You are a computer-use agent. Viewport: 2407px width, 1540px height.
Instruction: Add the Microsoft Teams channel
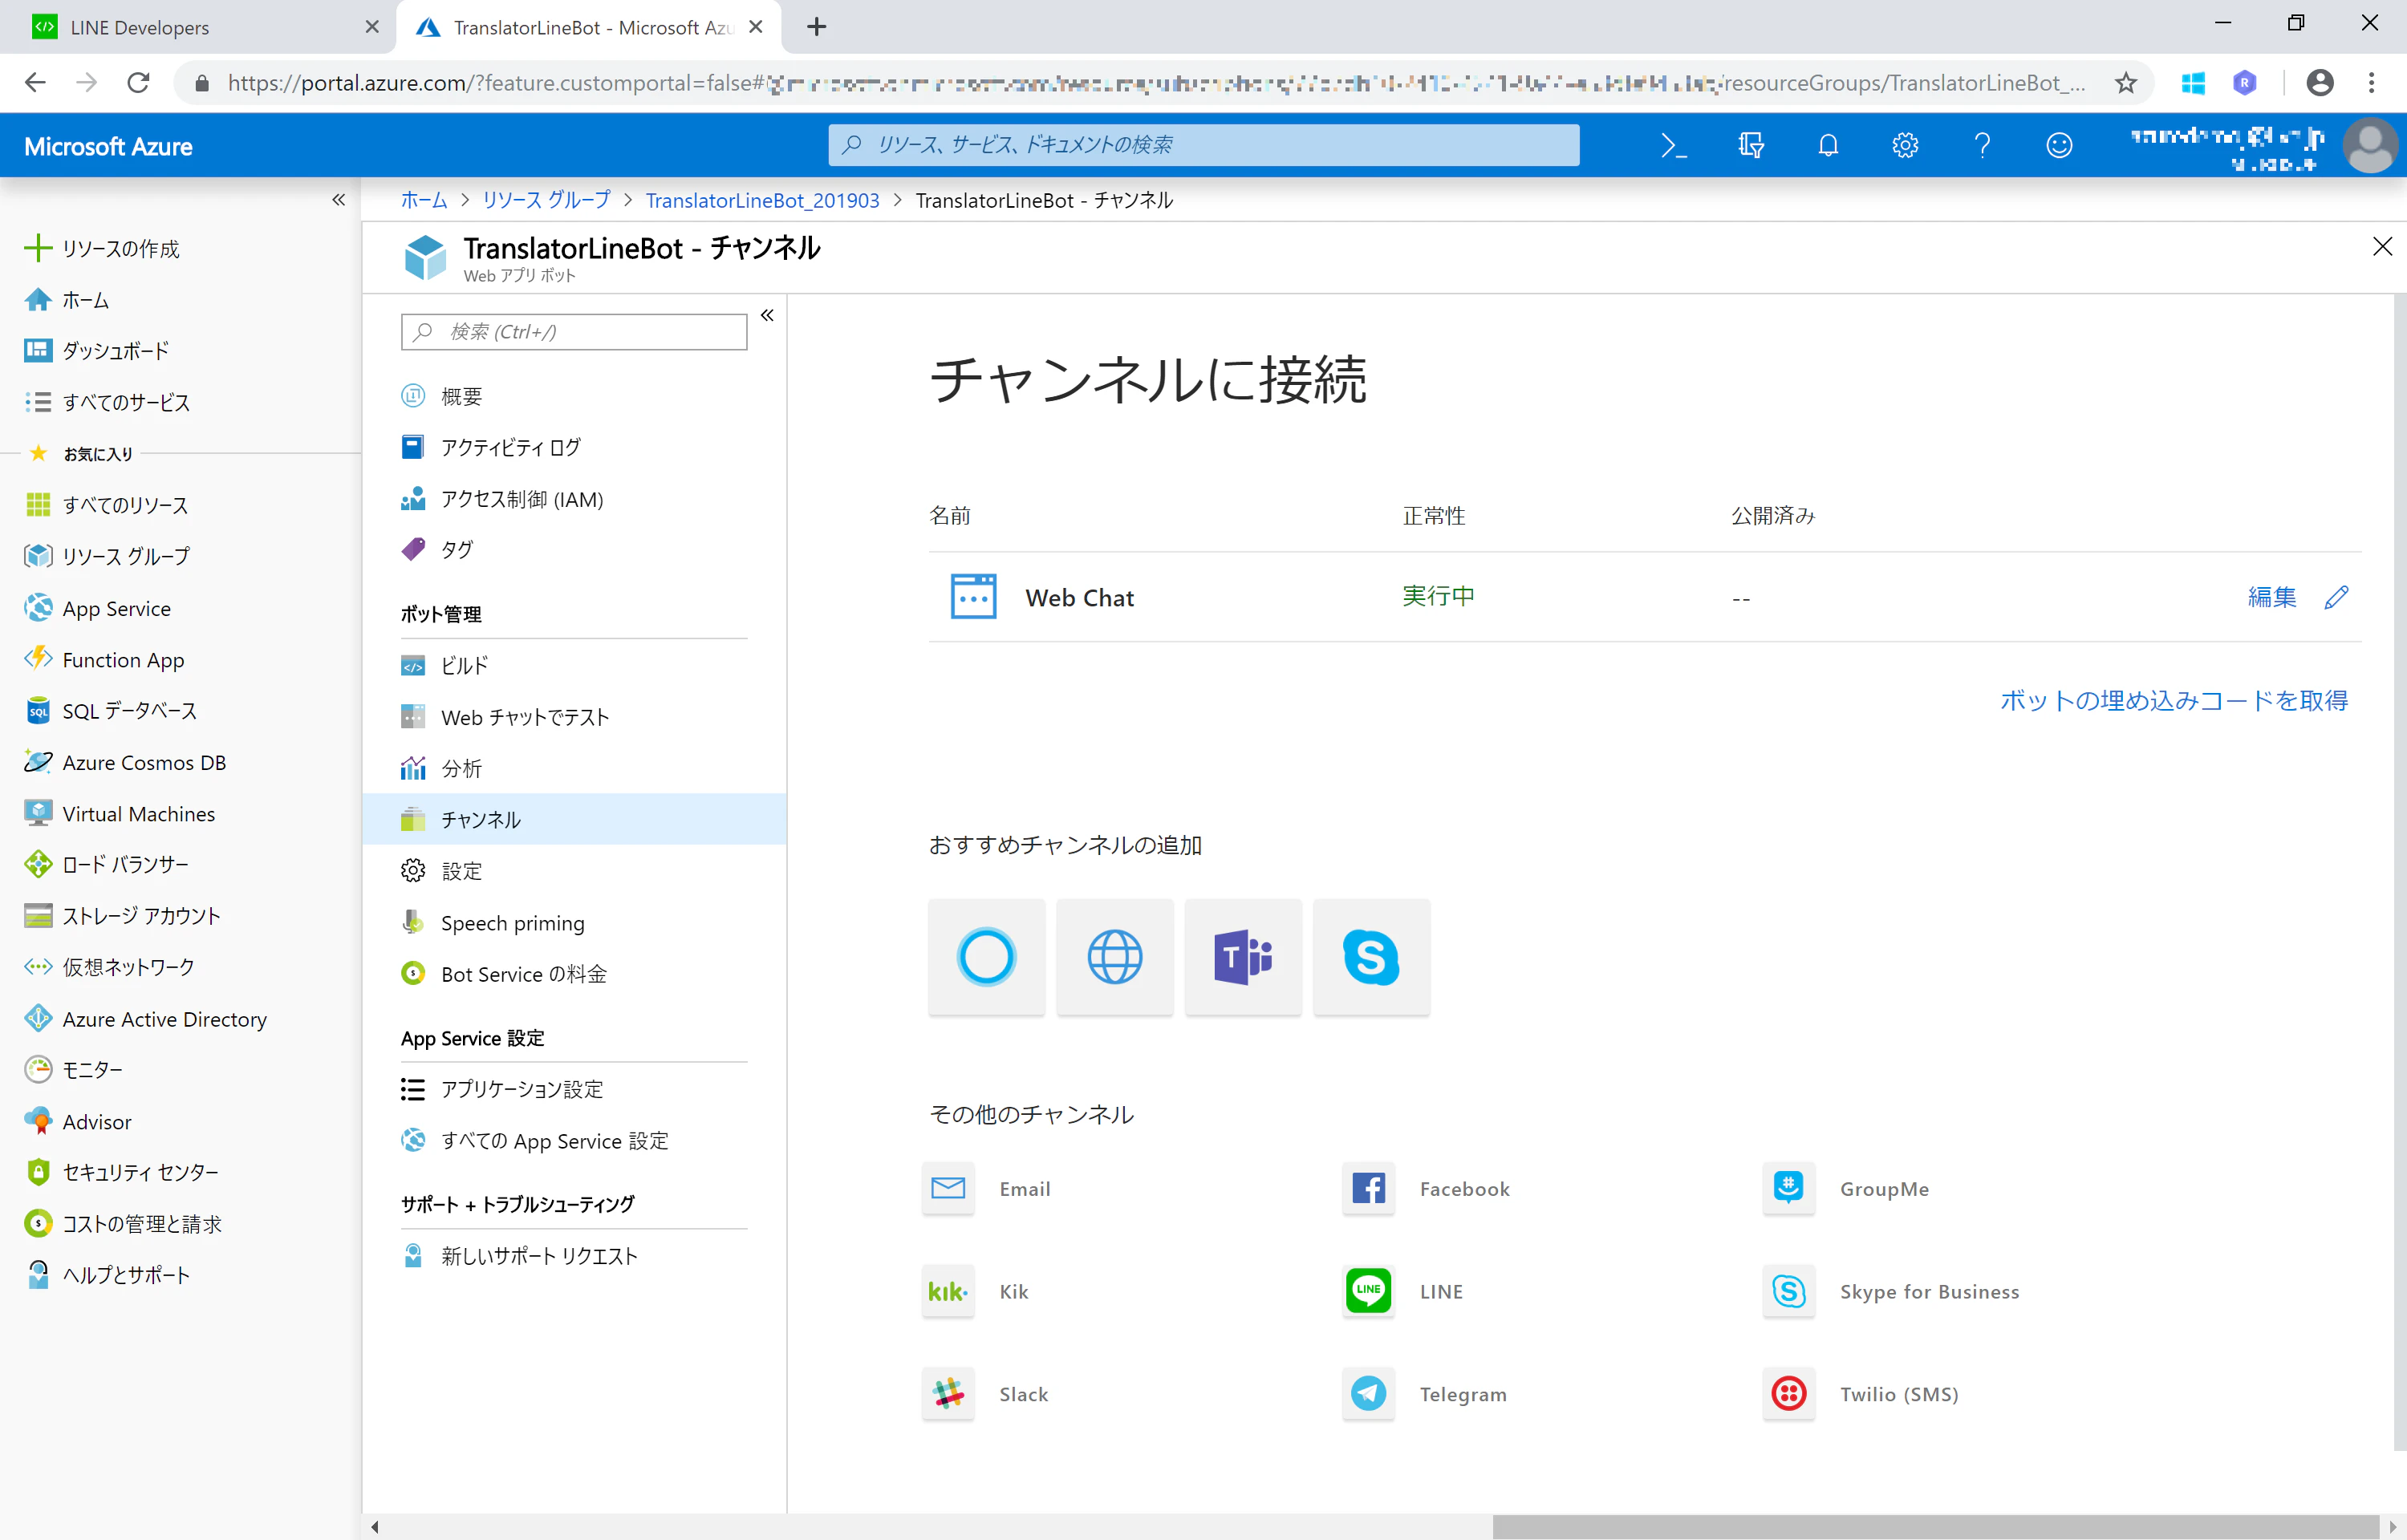point(1242,956)
